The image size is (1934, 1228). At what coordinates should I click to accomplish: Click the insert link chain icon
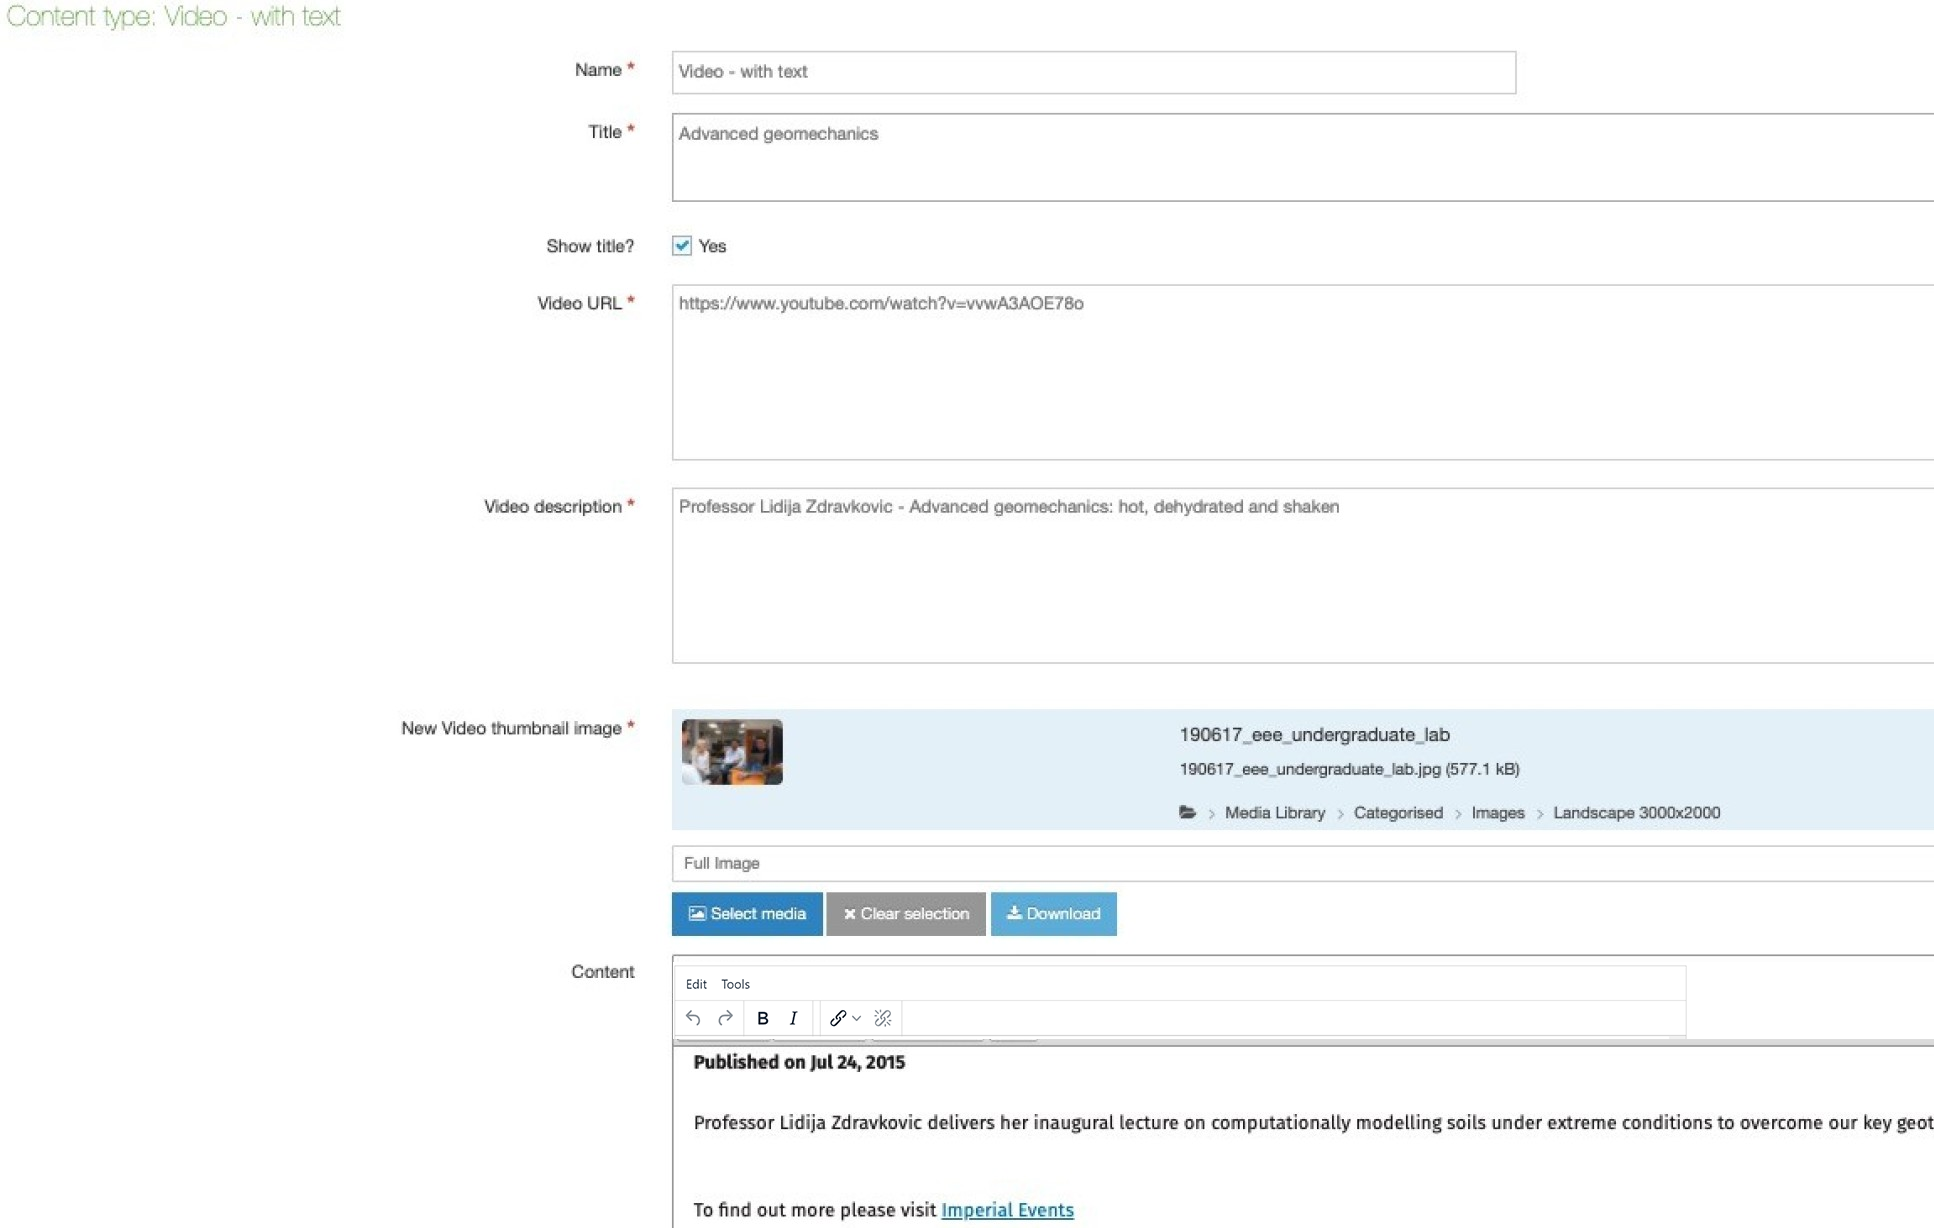point(837,1018)
